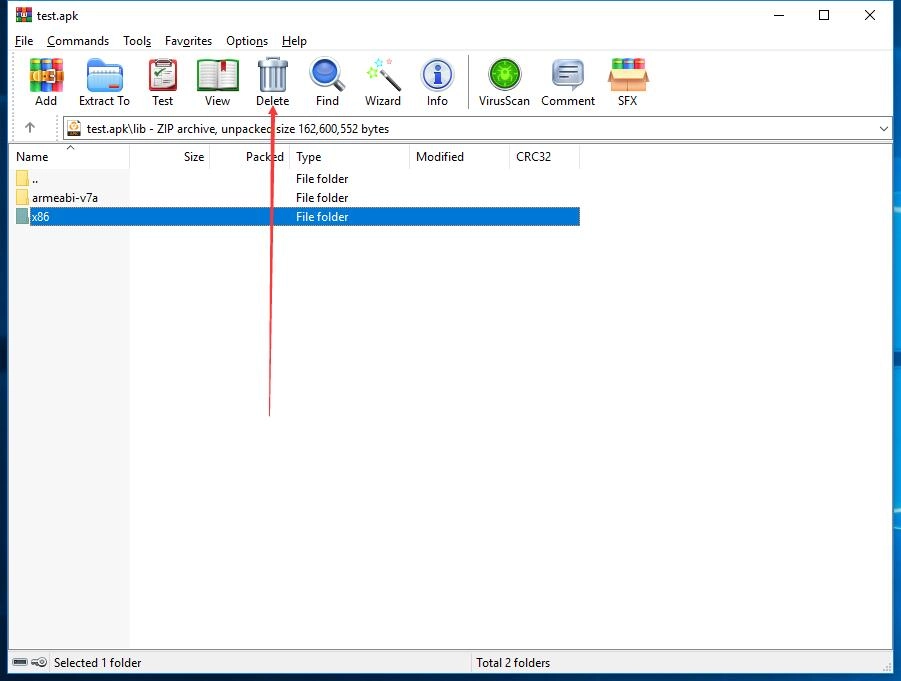This screenshot has height=681, width=901.
Task: Run the VirusScan bug icon
Action: 505,75
